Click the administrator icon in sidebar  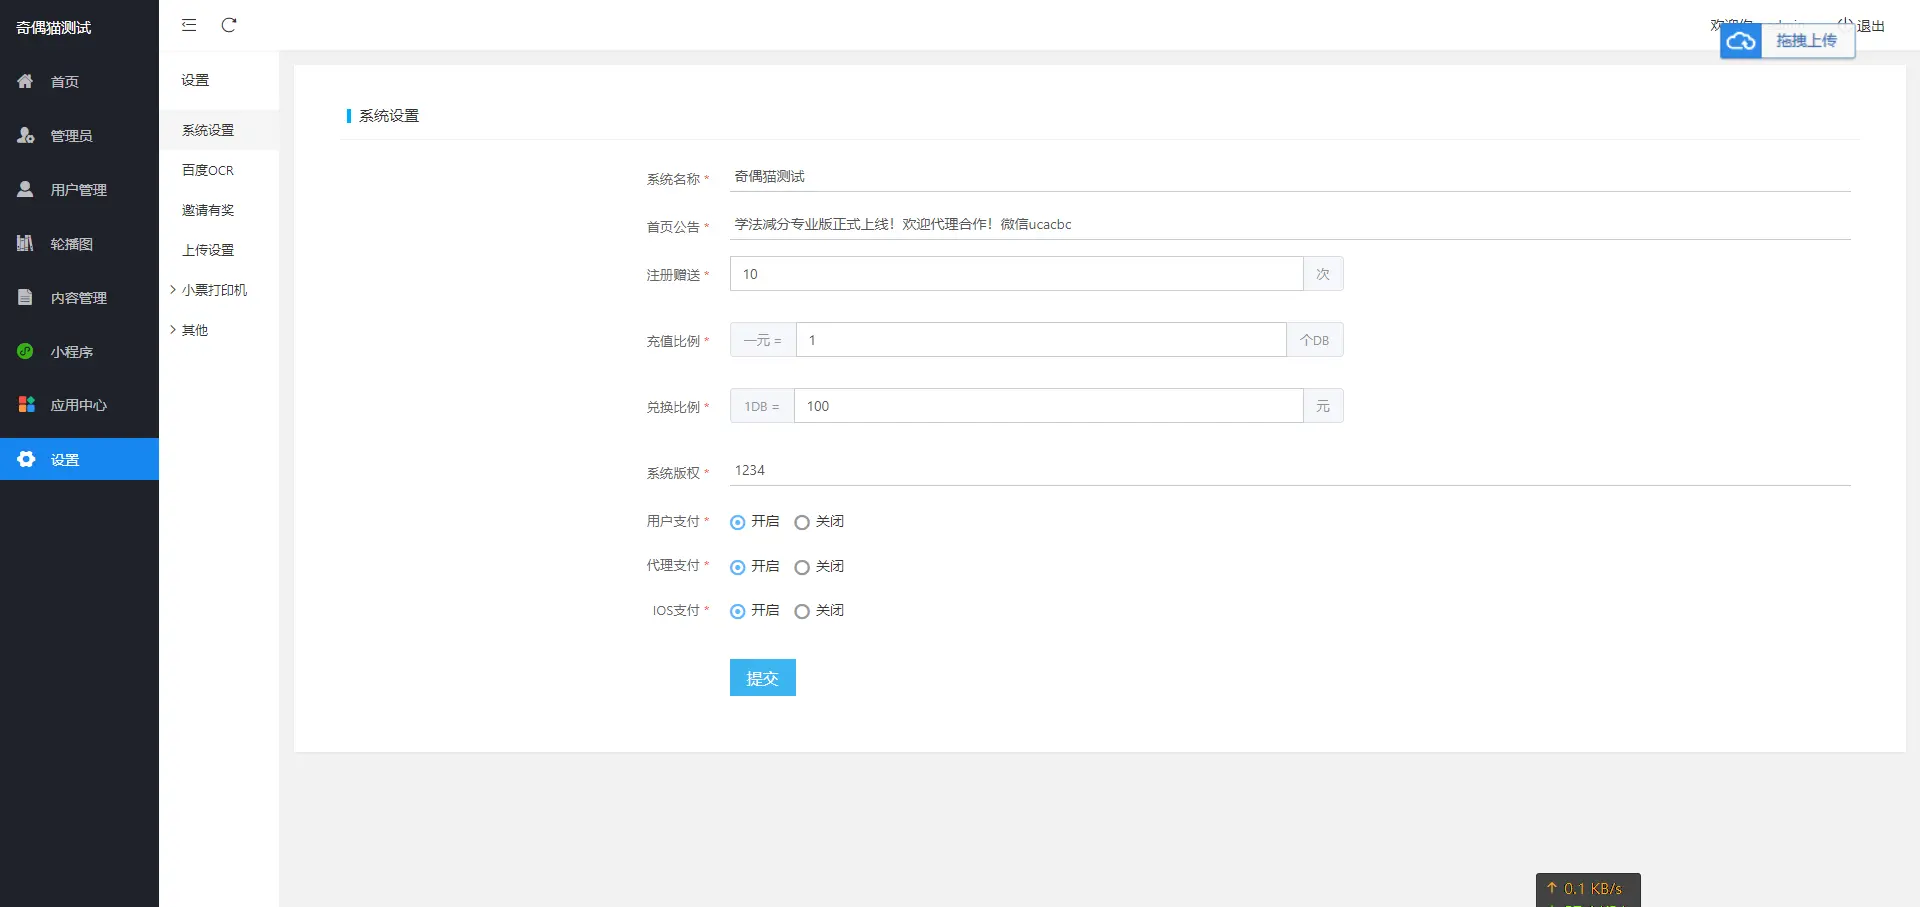pos(26,135)
